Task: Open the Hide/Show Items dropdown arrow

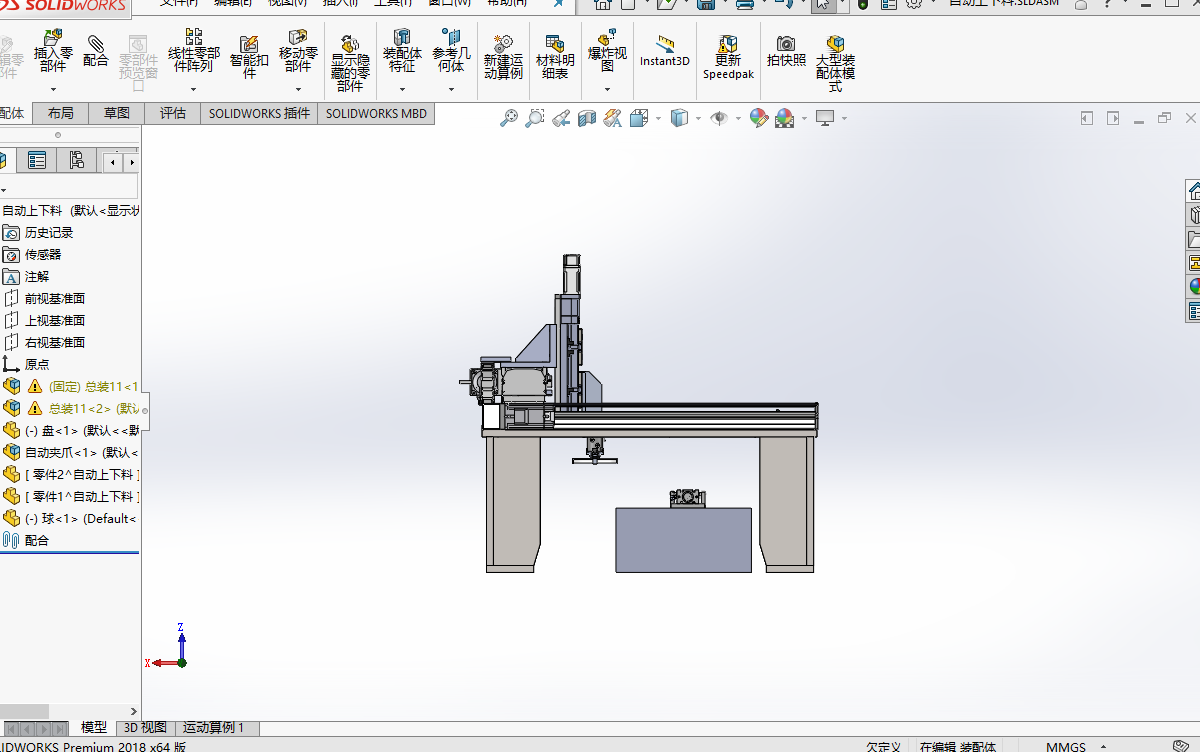Action: [x=738, y=119]
